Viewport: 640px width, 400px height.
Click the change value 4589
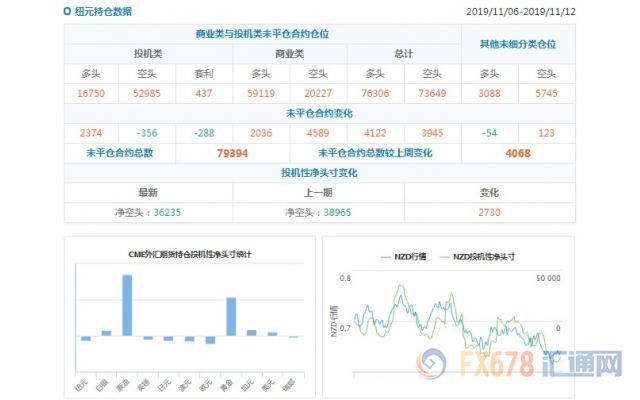click(x=318, y=133)
